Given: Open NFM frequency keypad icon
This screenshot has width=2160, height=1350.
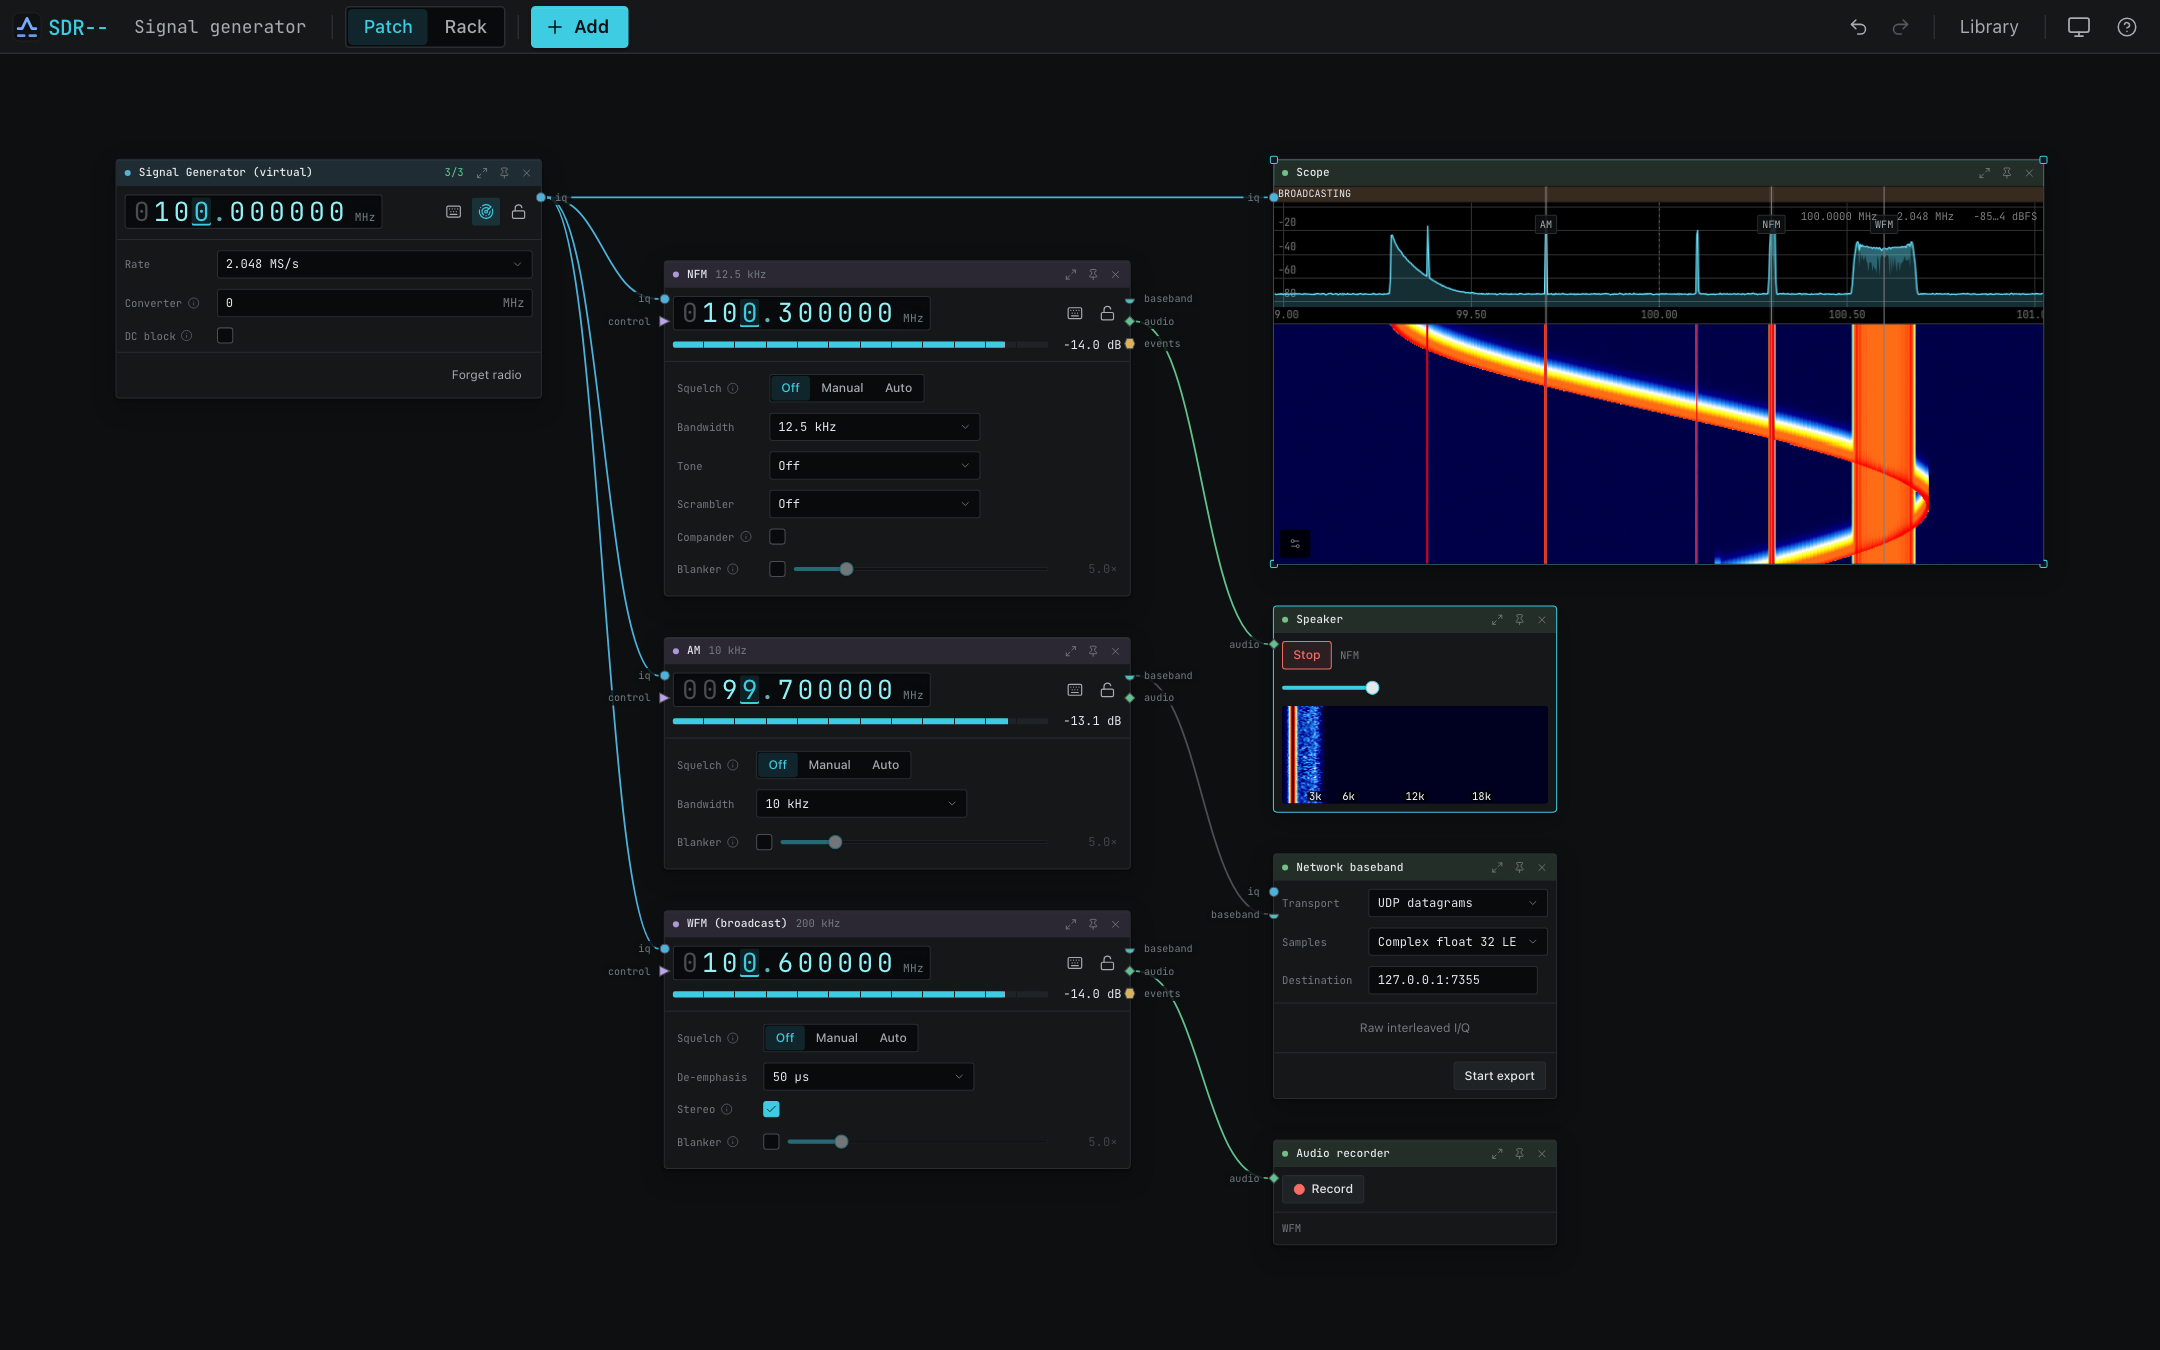Looking at the screenshot, I should coord(1075,314).
